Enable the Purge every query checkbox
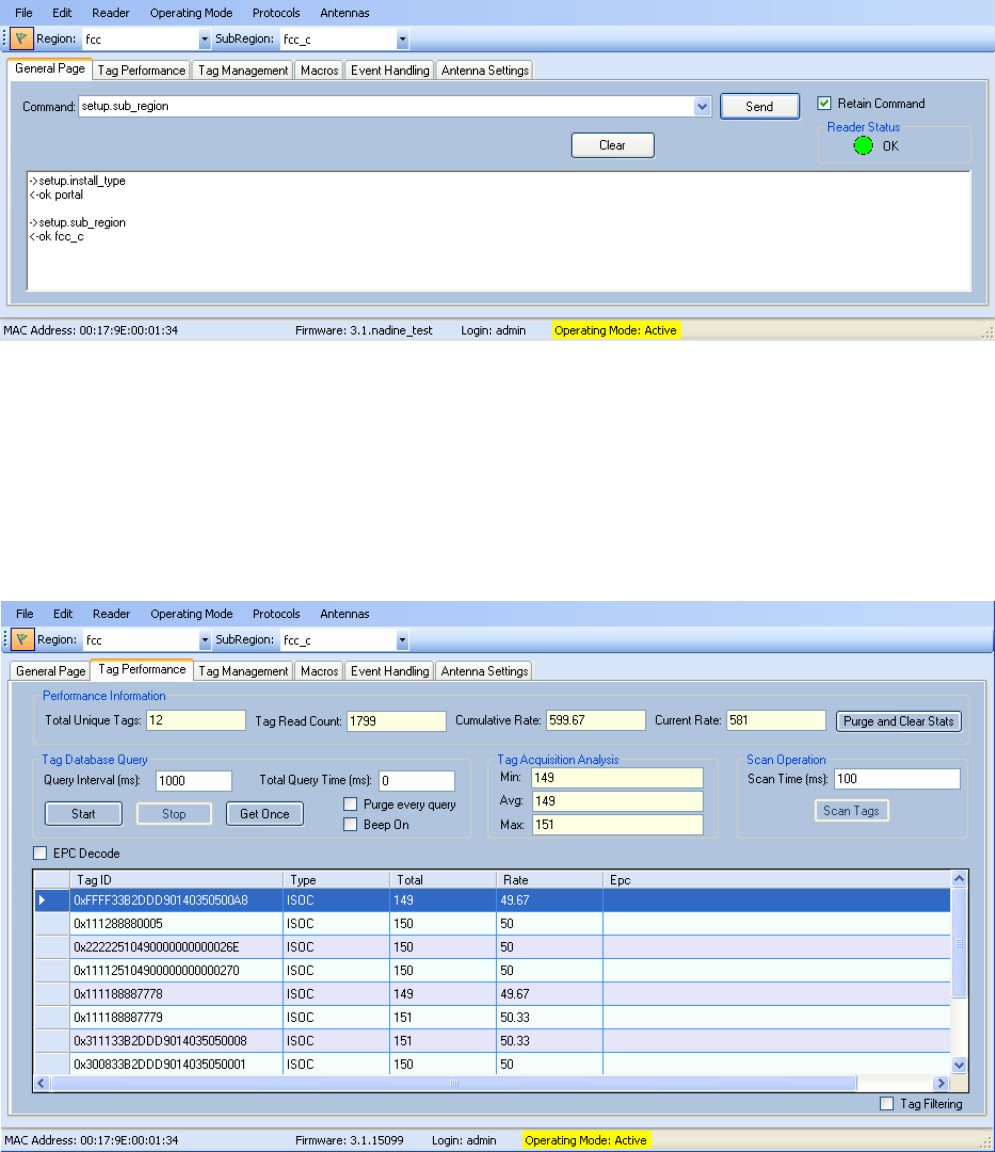The width and height of the screenshot is (995, 1152). [x=350, y=804]
